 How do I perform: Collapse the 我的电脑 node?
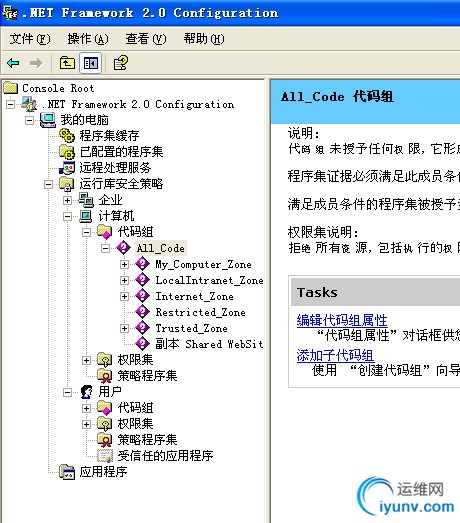tap(29, 120)
